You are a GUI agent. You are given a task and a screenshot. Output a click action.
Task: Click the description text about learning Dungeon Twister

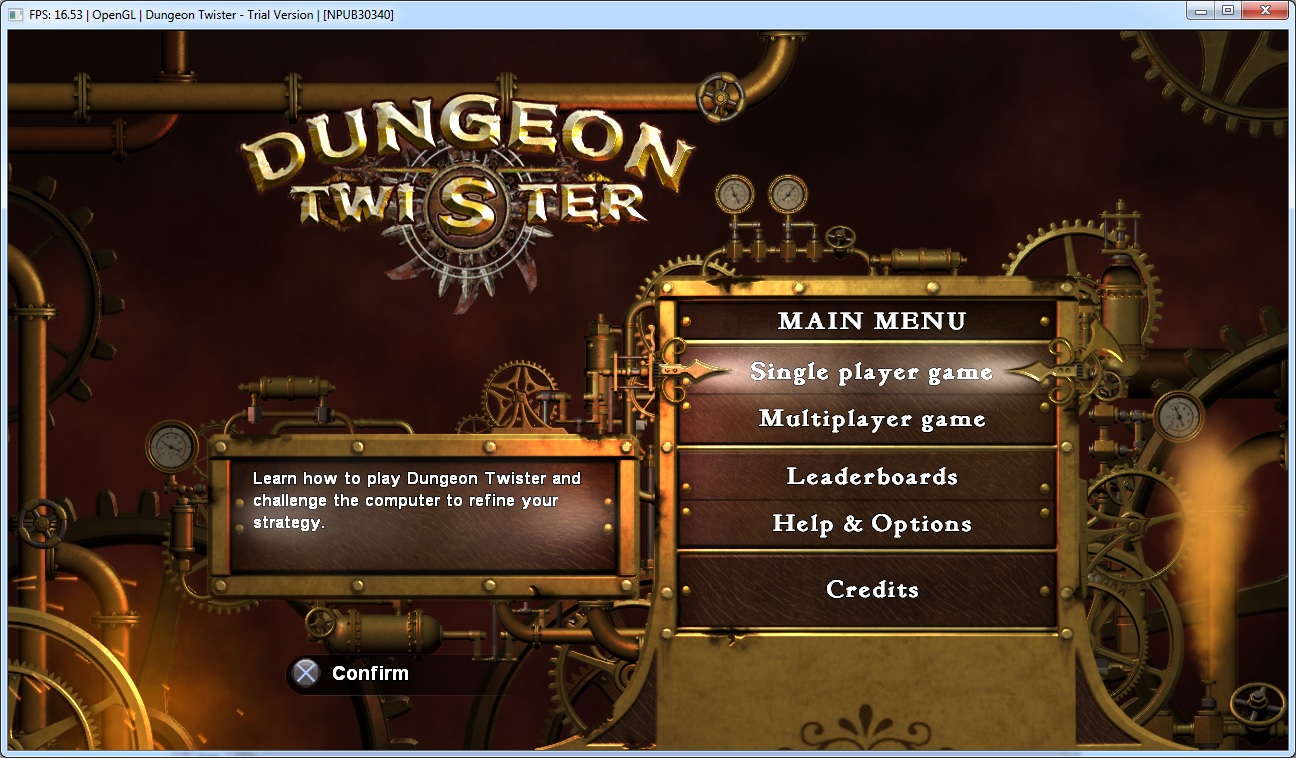[x=417, y=500]
